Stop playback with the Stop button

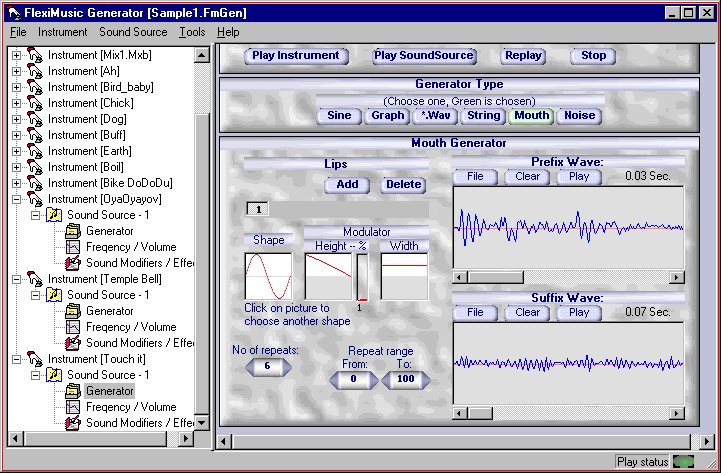coord(593,56)
